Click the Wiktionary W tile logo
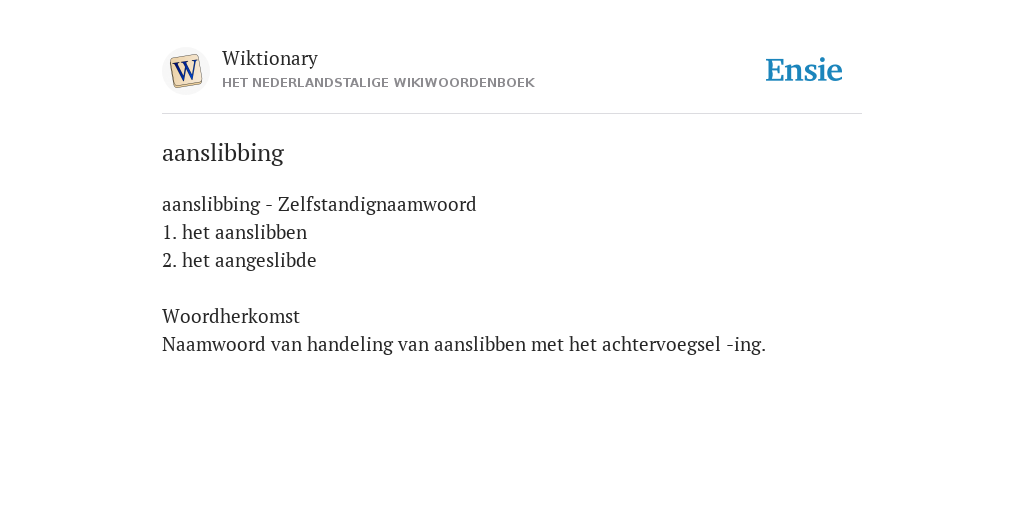 point(185,71)
